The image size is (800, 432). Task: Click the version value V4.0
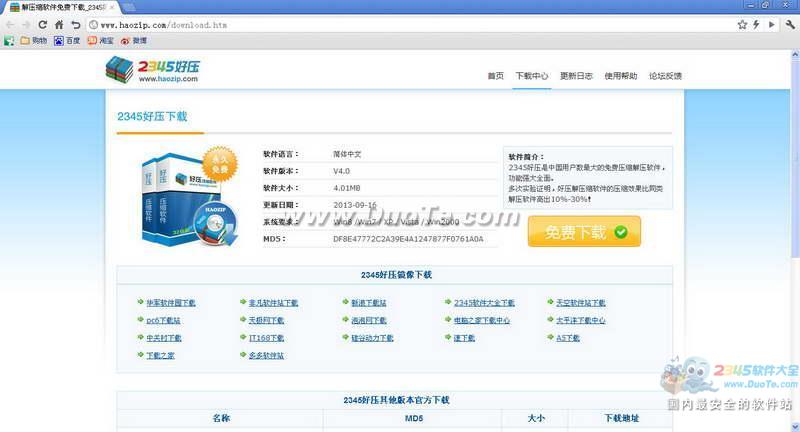(x=341, y=171)
